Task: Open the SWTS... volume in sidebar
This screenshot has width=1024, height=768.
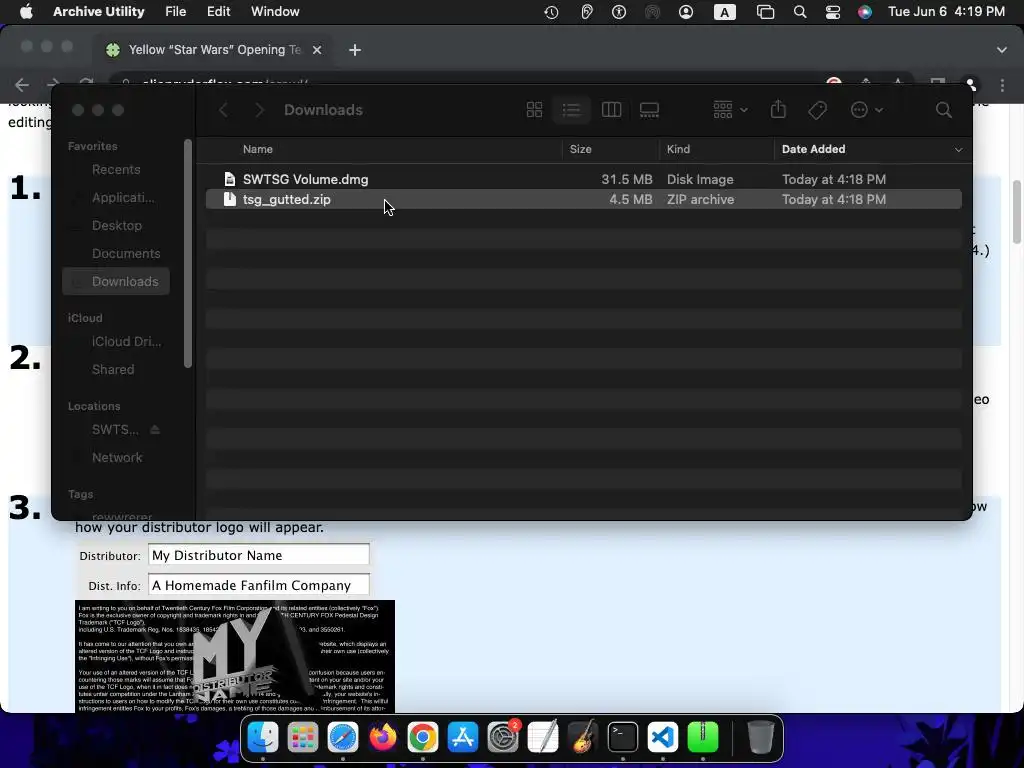Action: coord(115,430)
